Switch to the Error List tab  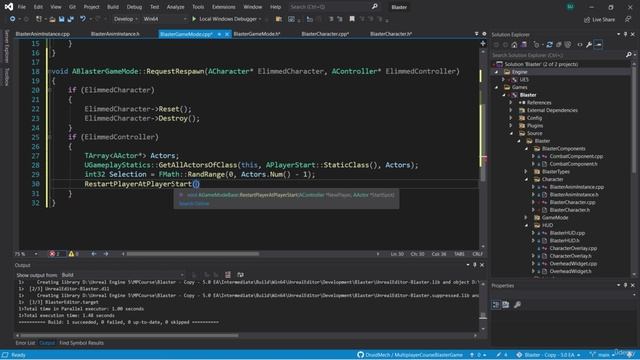click(25, 343)
